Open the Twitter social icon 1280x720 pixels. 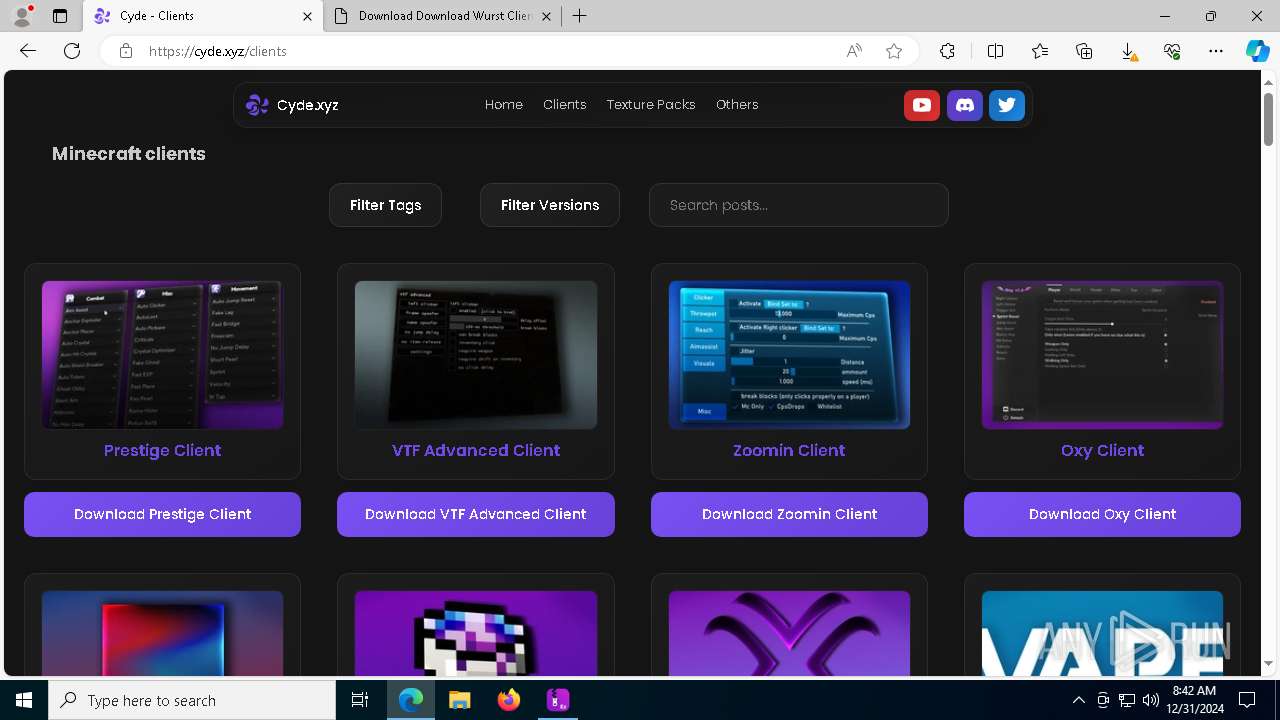coord(1007,105)
